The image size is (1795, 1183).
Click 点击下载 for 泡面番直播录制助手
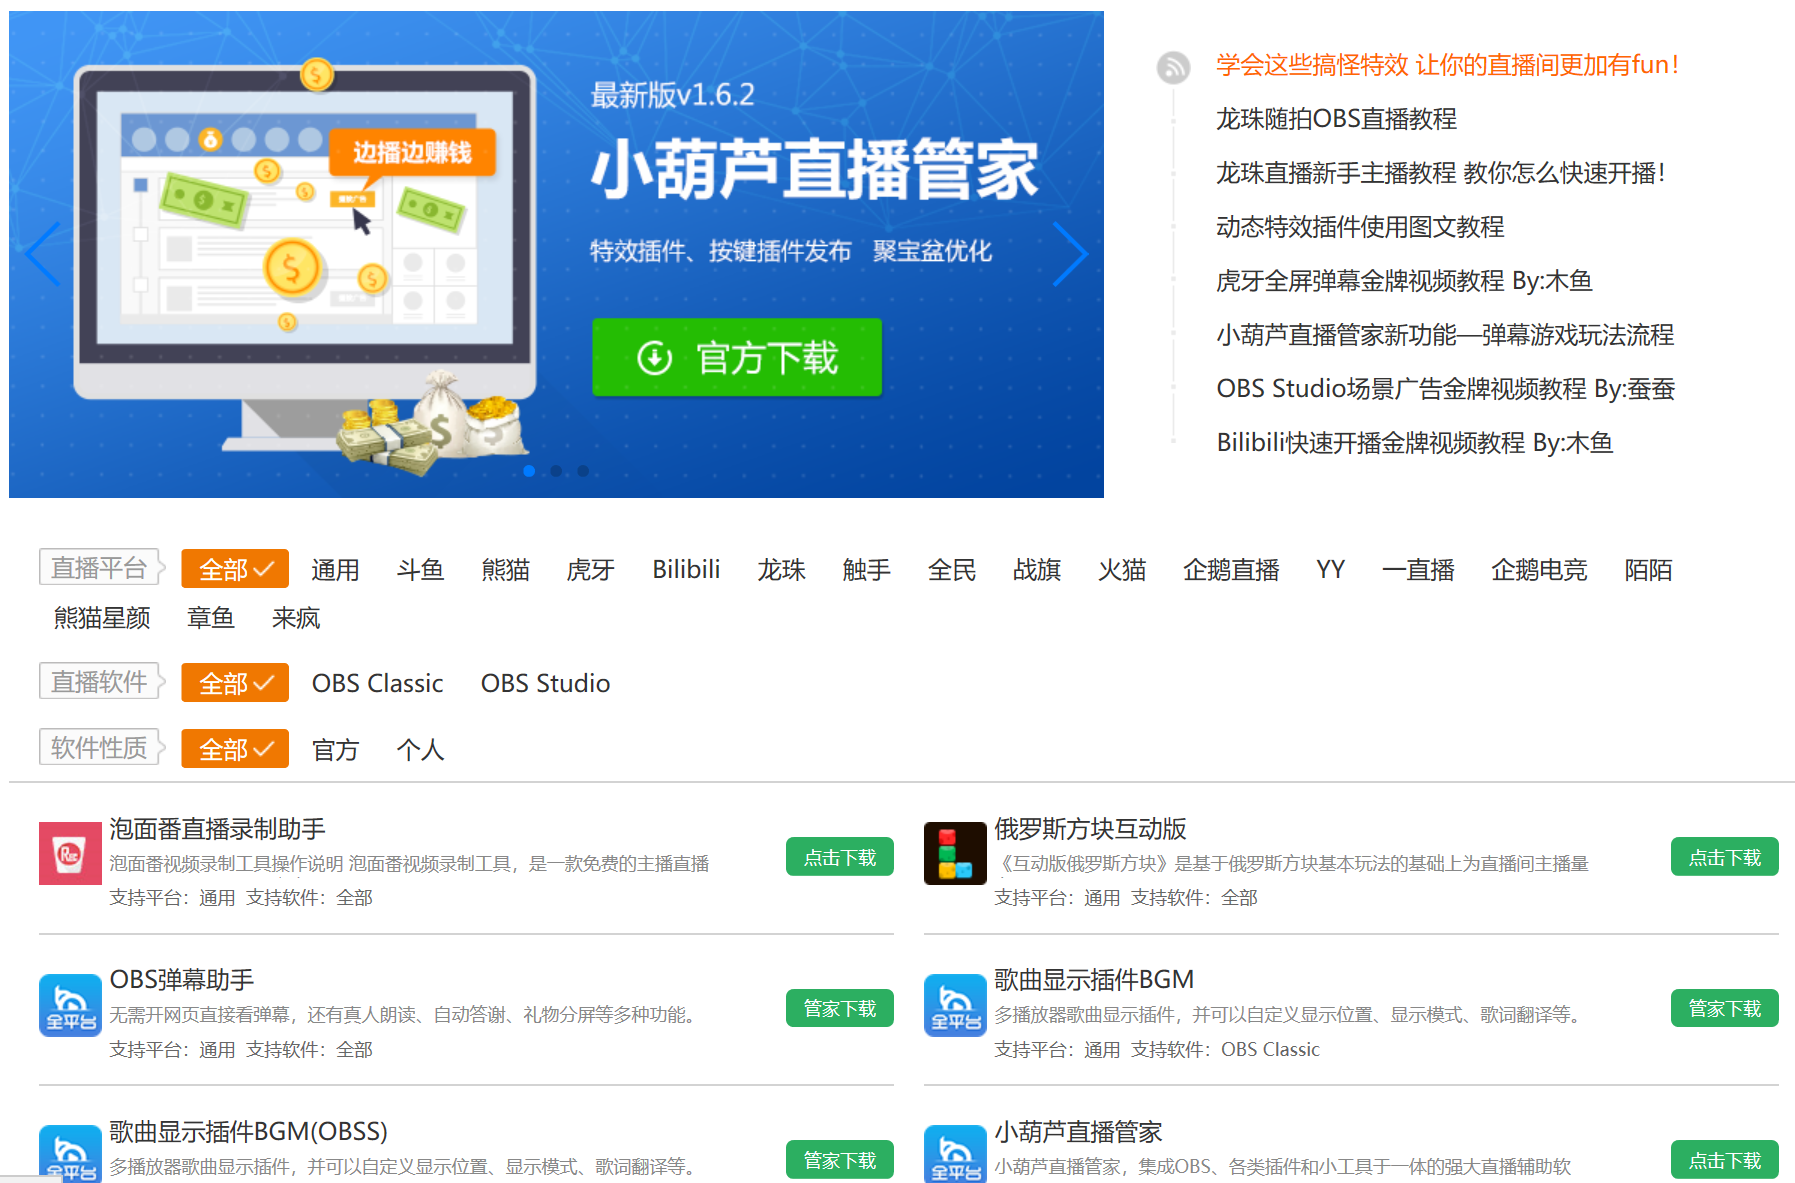click(x=840, y=857)
